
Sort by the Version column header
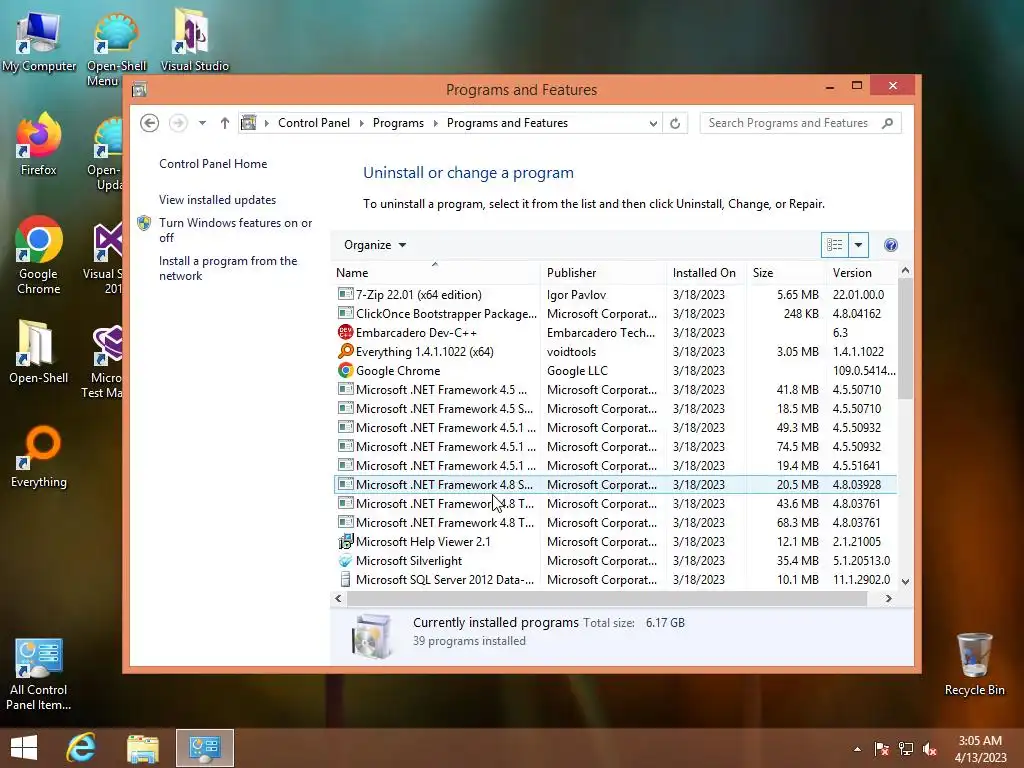click(862, 272)
